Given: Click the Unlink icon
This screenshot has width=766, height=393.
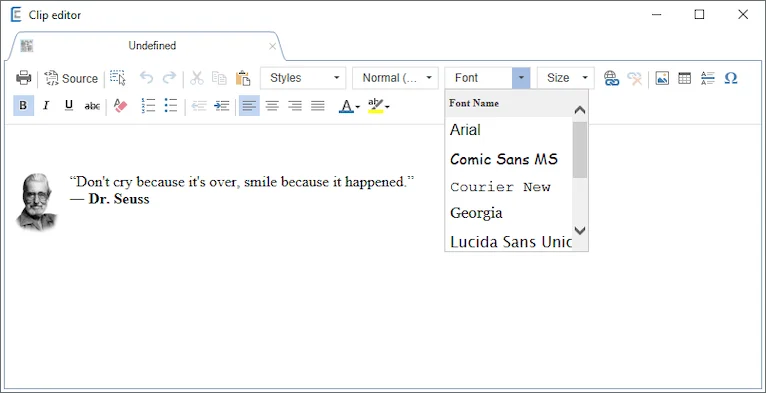Looking at the screenshot, I should [x=635, y=78].
